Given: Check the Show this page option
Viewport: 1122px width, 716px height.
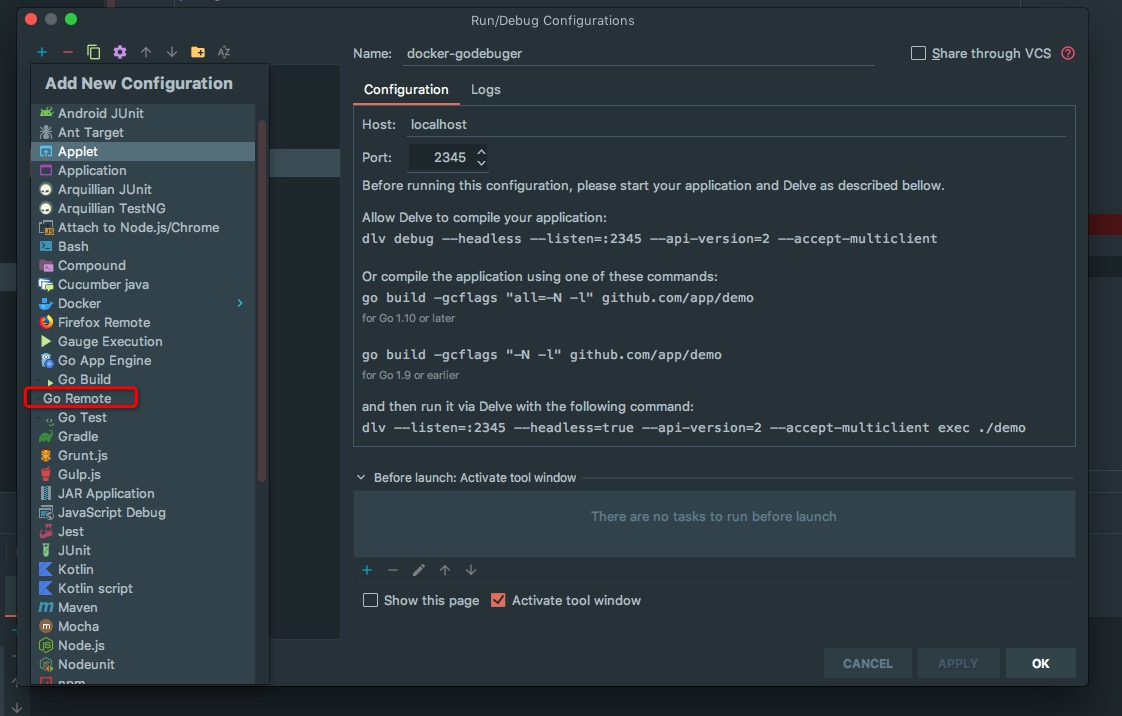Looking at the screenshot, I should point(371,600).
